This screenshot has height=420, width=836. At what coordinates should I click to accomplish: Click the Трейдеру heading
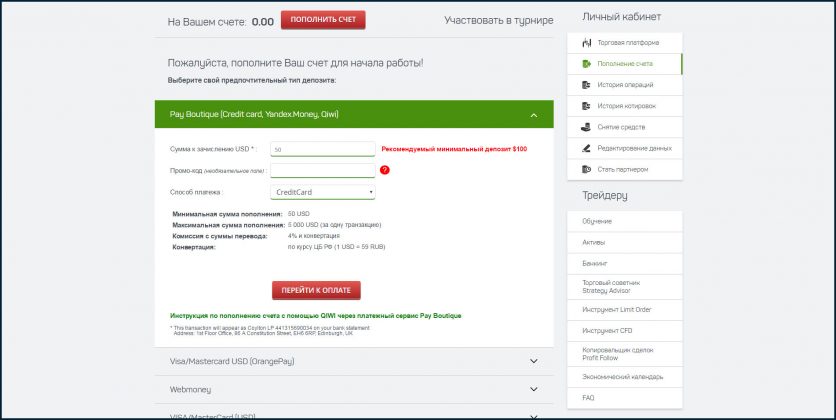[x=605, y=196]
